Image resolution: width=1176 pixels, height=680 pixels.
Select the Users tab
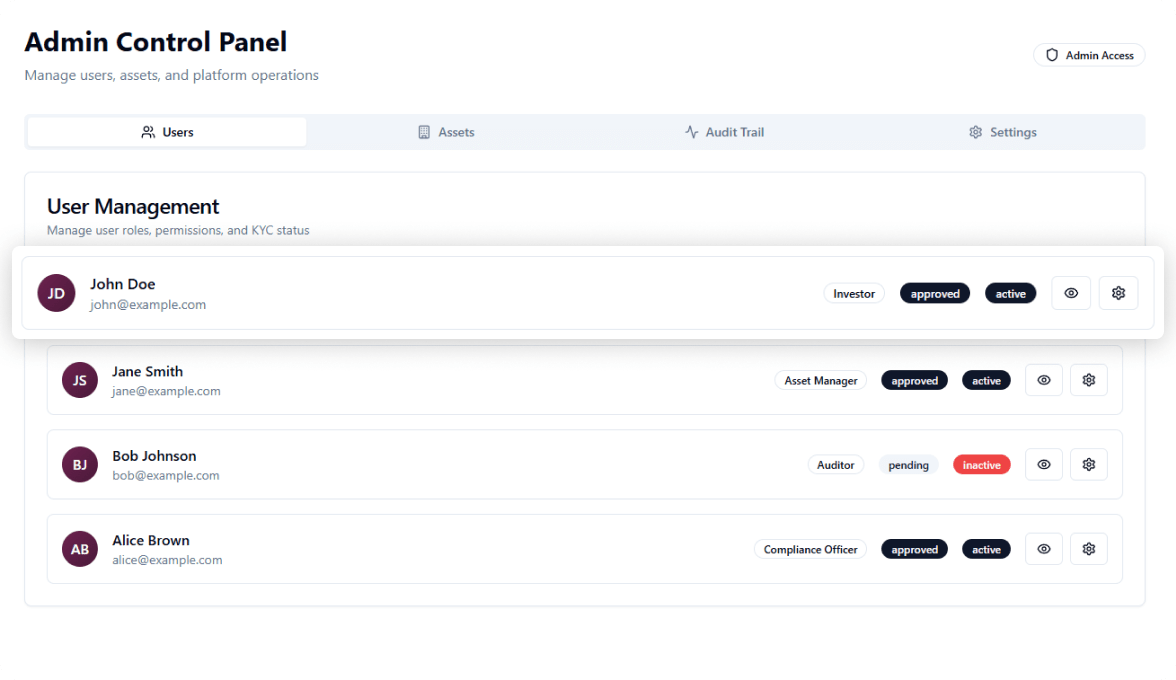tap(167, 132)
